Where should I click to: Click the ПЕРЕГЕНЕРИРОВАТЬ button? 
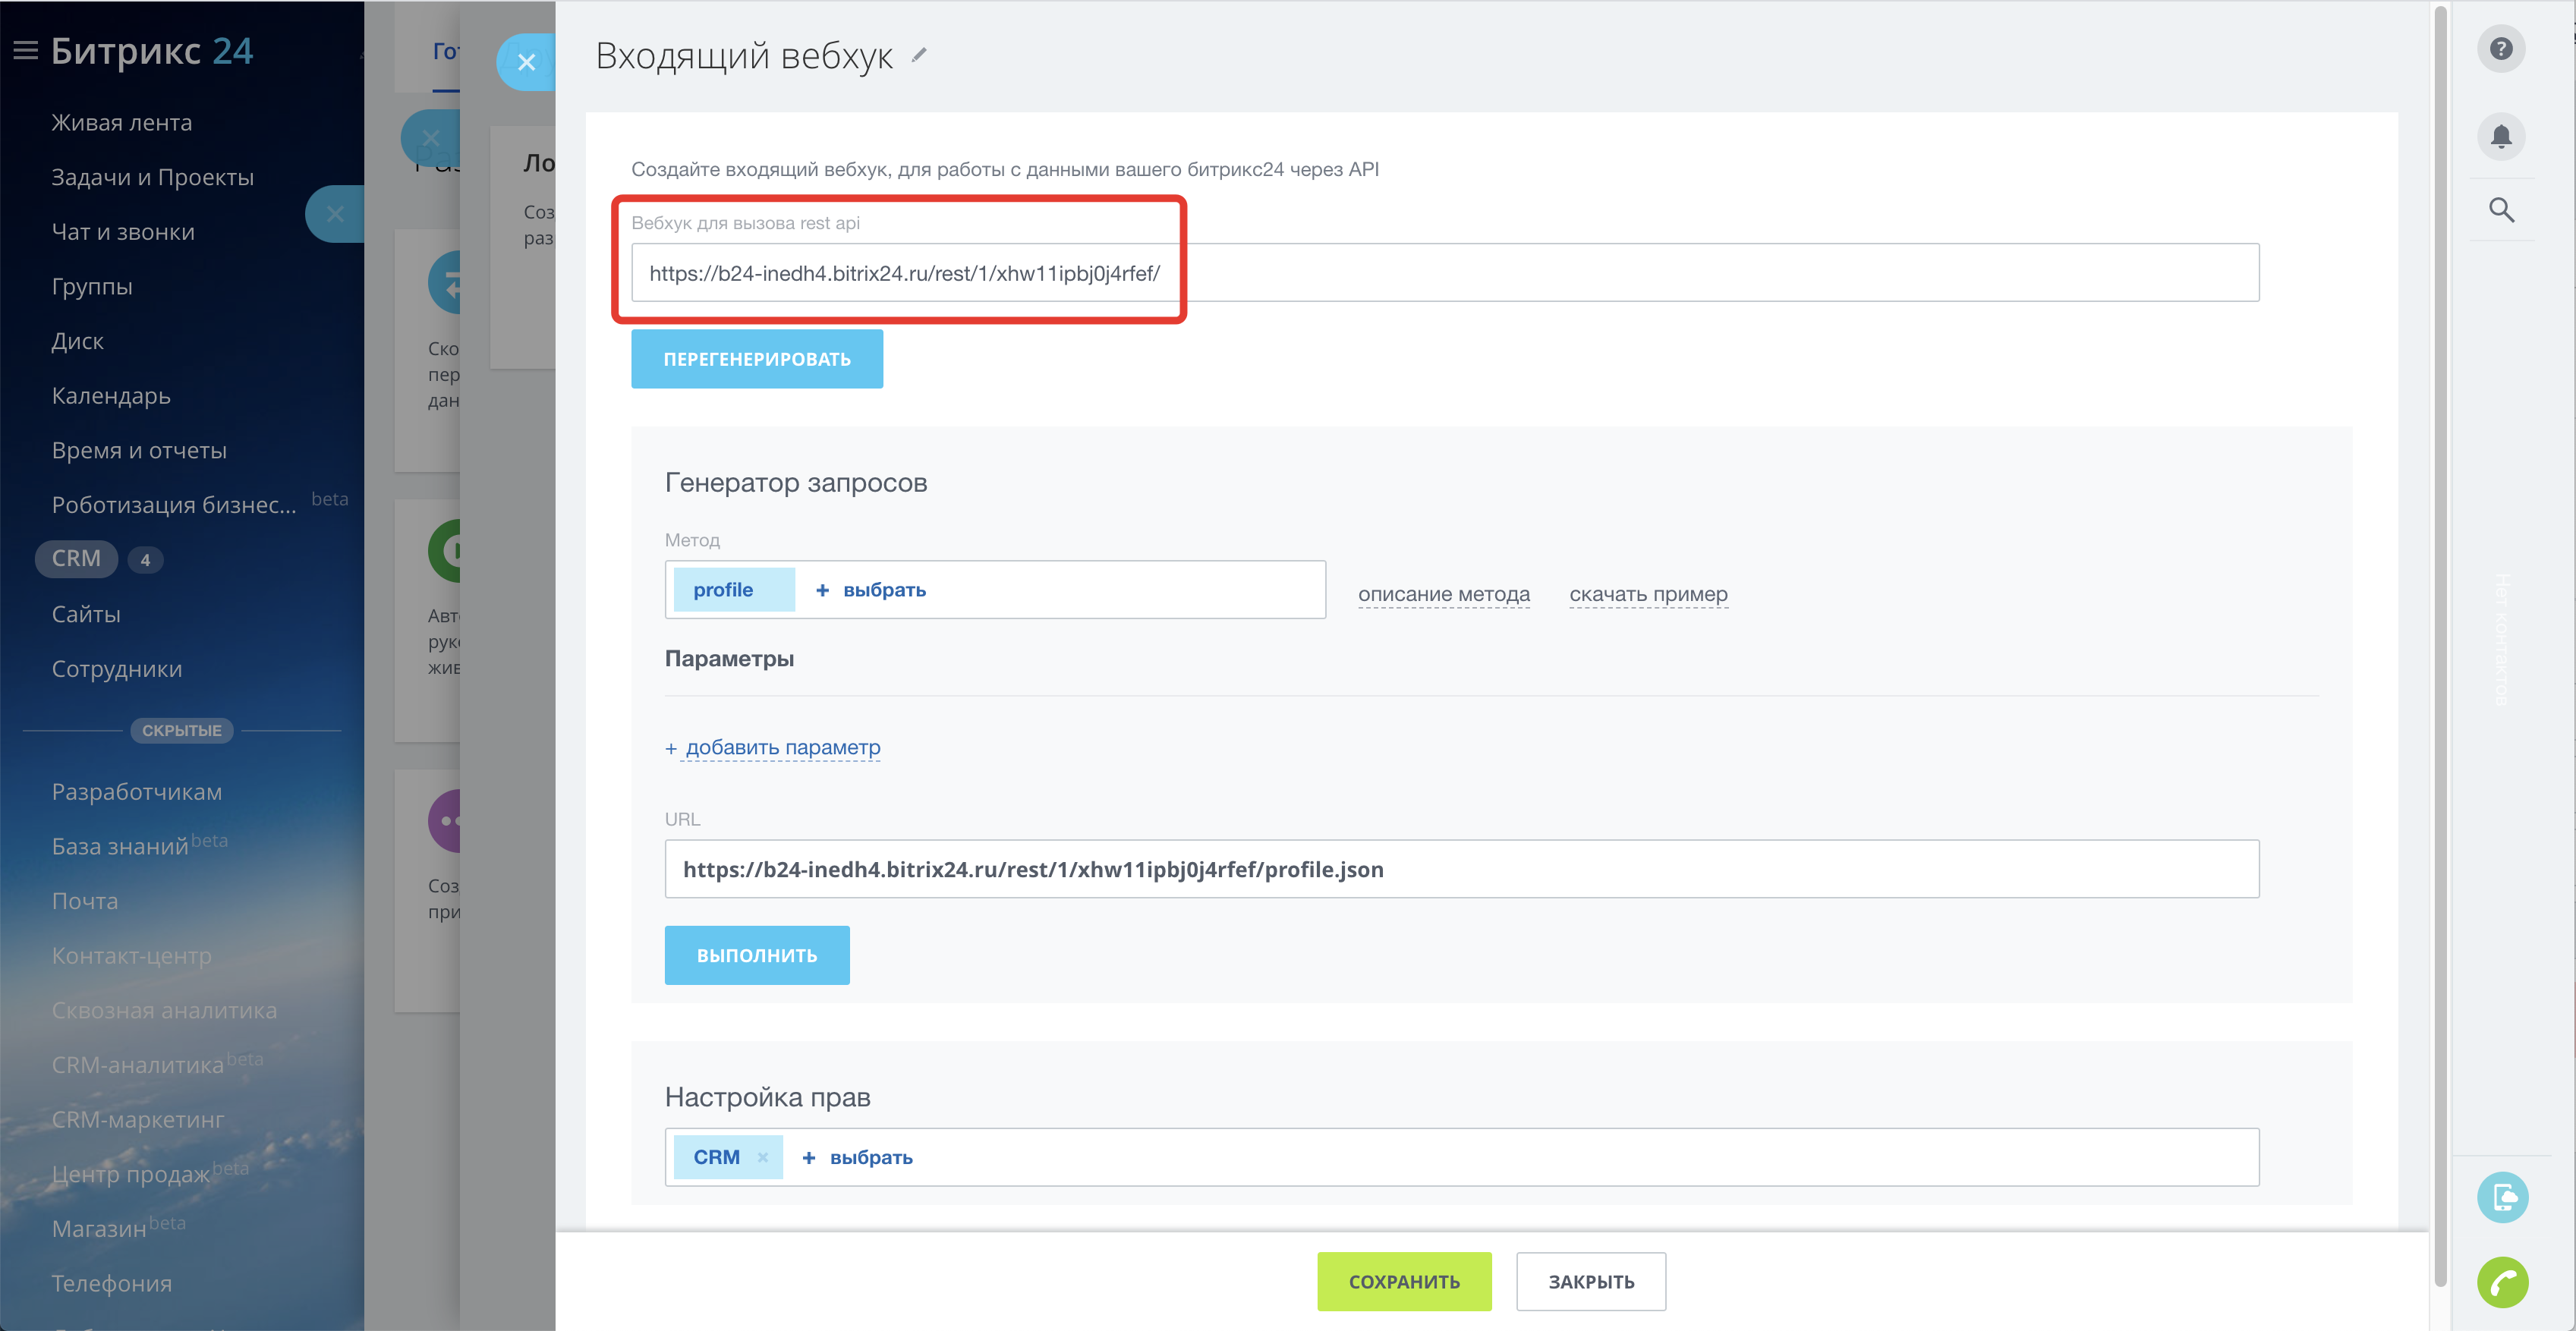pyautogui.click(x=757, y=359)
